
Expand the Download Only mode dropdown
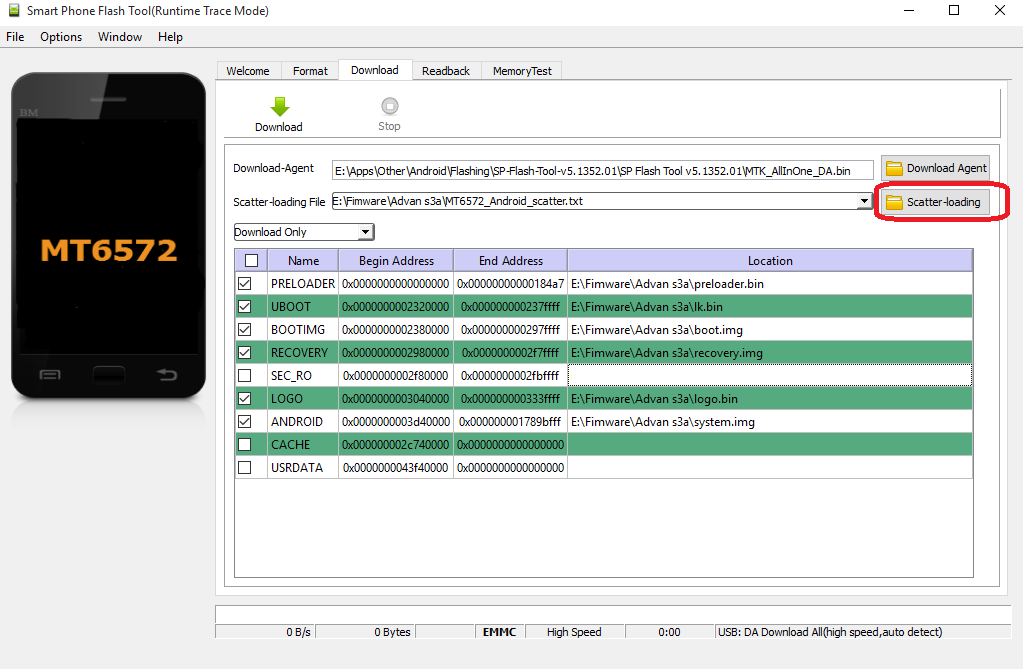tap(366, 232)
